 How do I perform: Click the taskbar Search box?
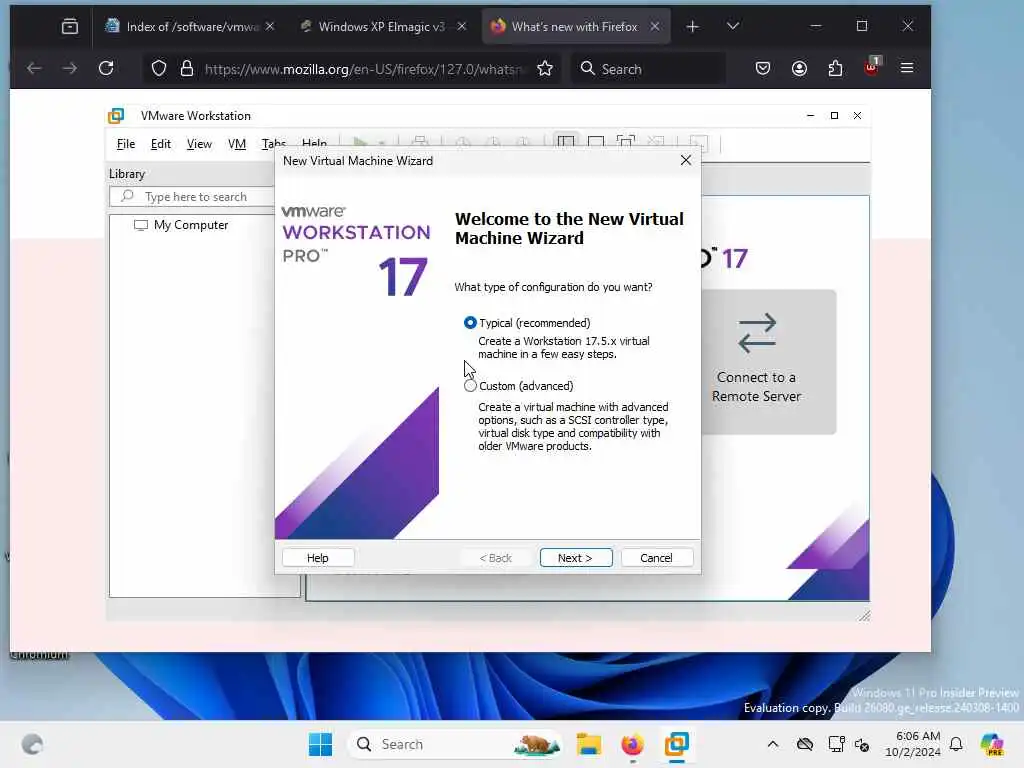[456, 744]
